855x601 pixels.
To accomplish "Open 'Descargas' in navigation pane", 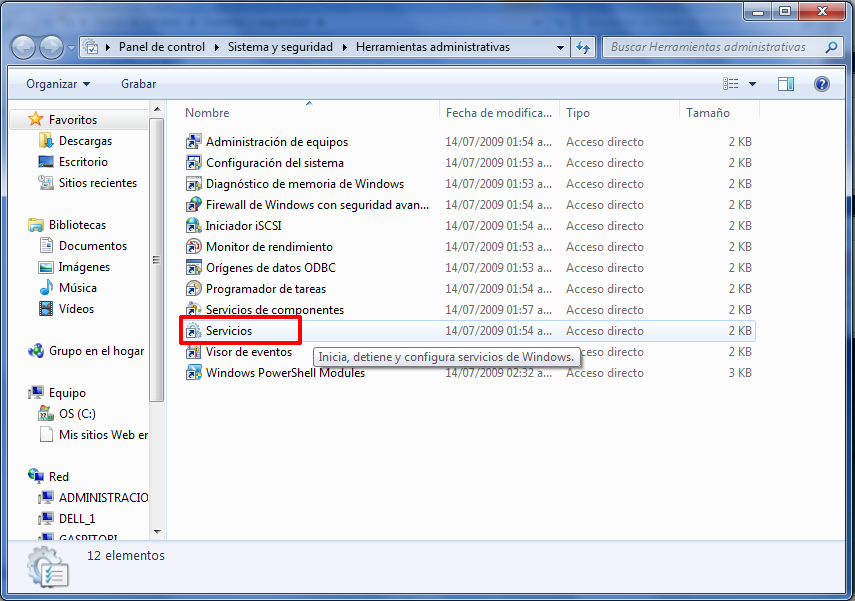I will coord(85,141).
